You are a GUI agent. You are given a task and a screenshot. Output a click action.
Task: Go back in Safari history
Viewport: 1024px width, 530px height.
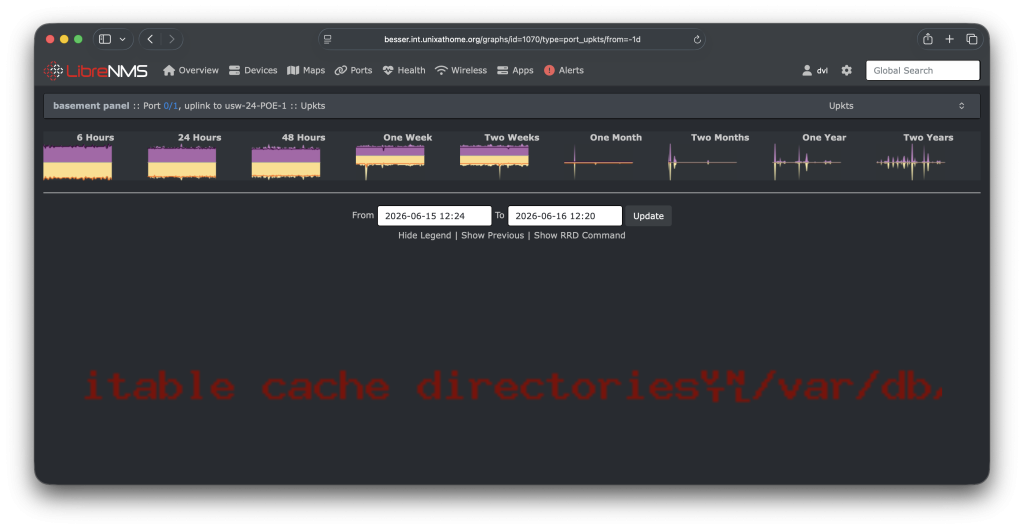click(150, 39)
